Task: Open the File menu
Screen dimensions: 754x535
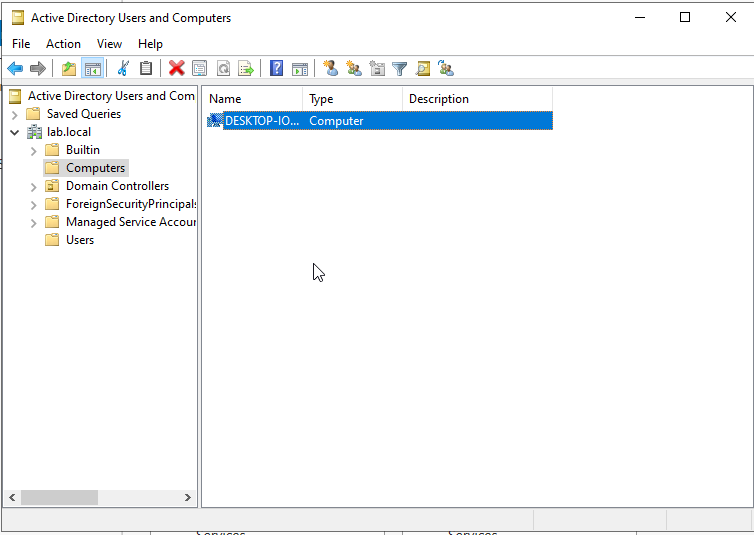Action: tap(21, 44)
